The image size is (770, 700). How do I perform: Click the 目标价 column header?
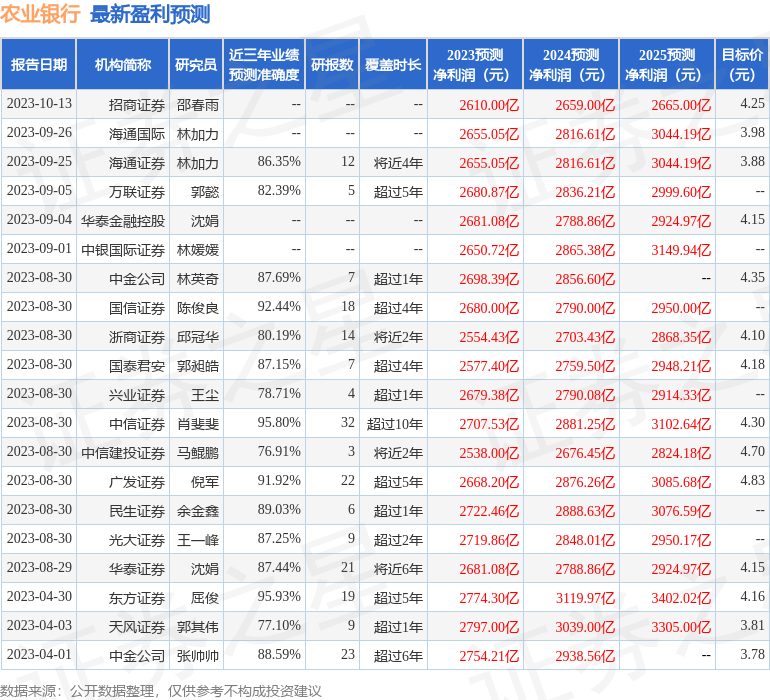[742, 64]
